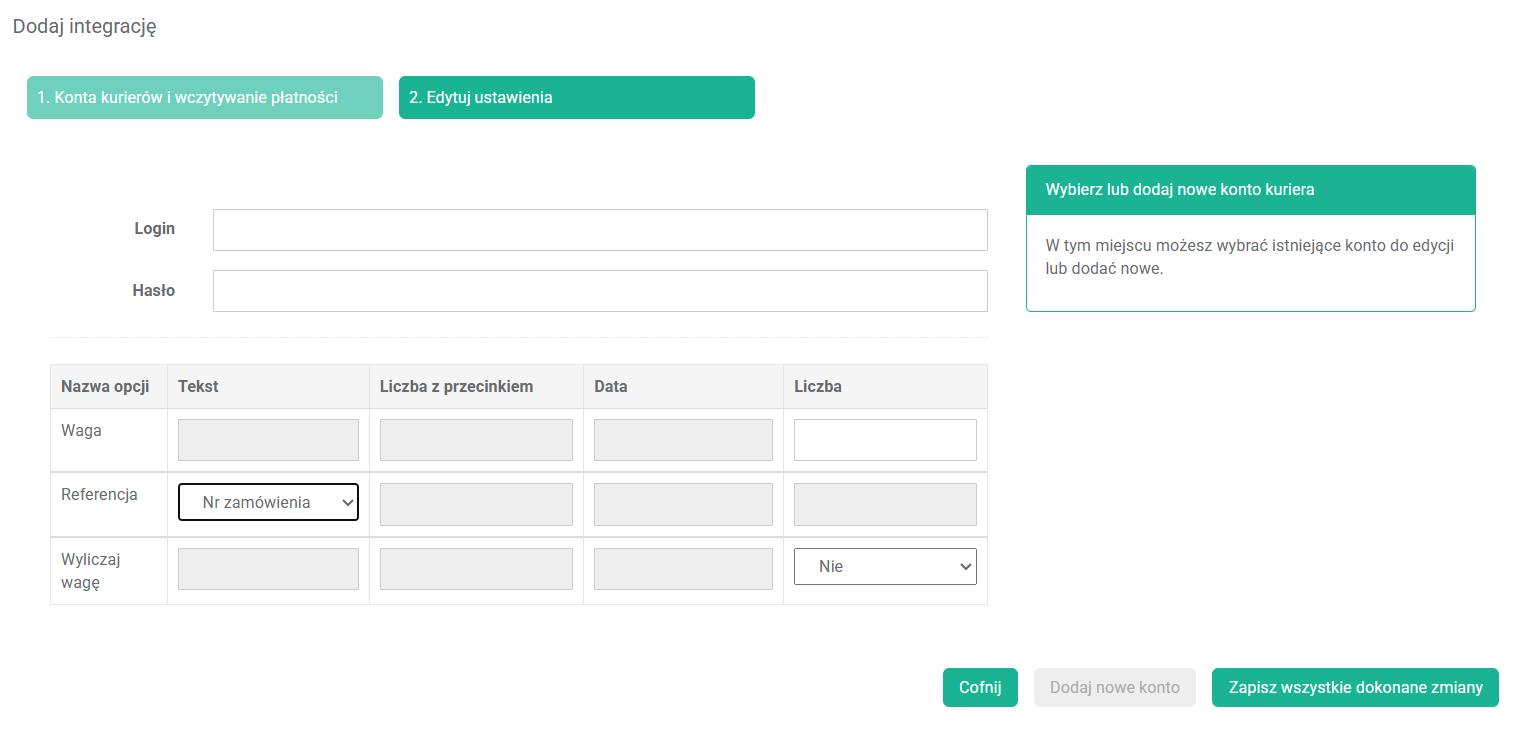Select the Referencja field in Data column
1522x730 pixels.
coord(683,505)
